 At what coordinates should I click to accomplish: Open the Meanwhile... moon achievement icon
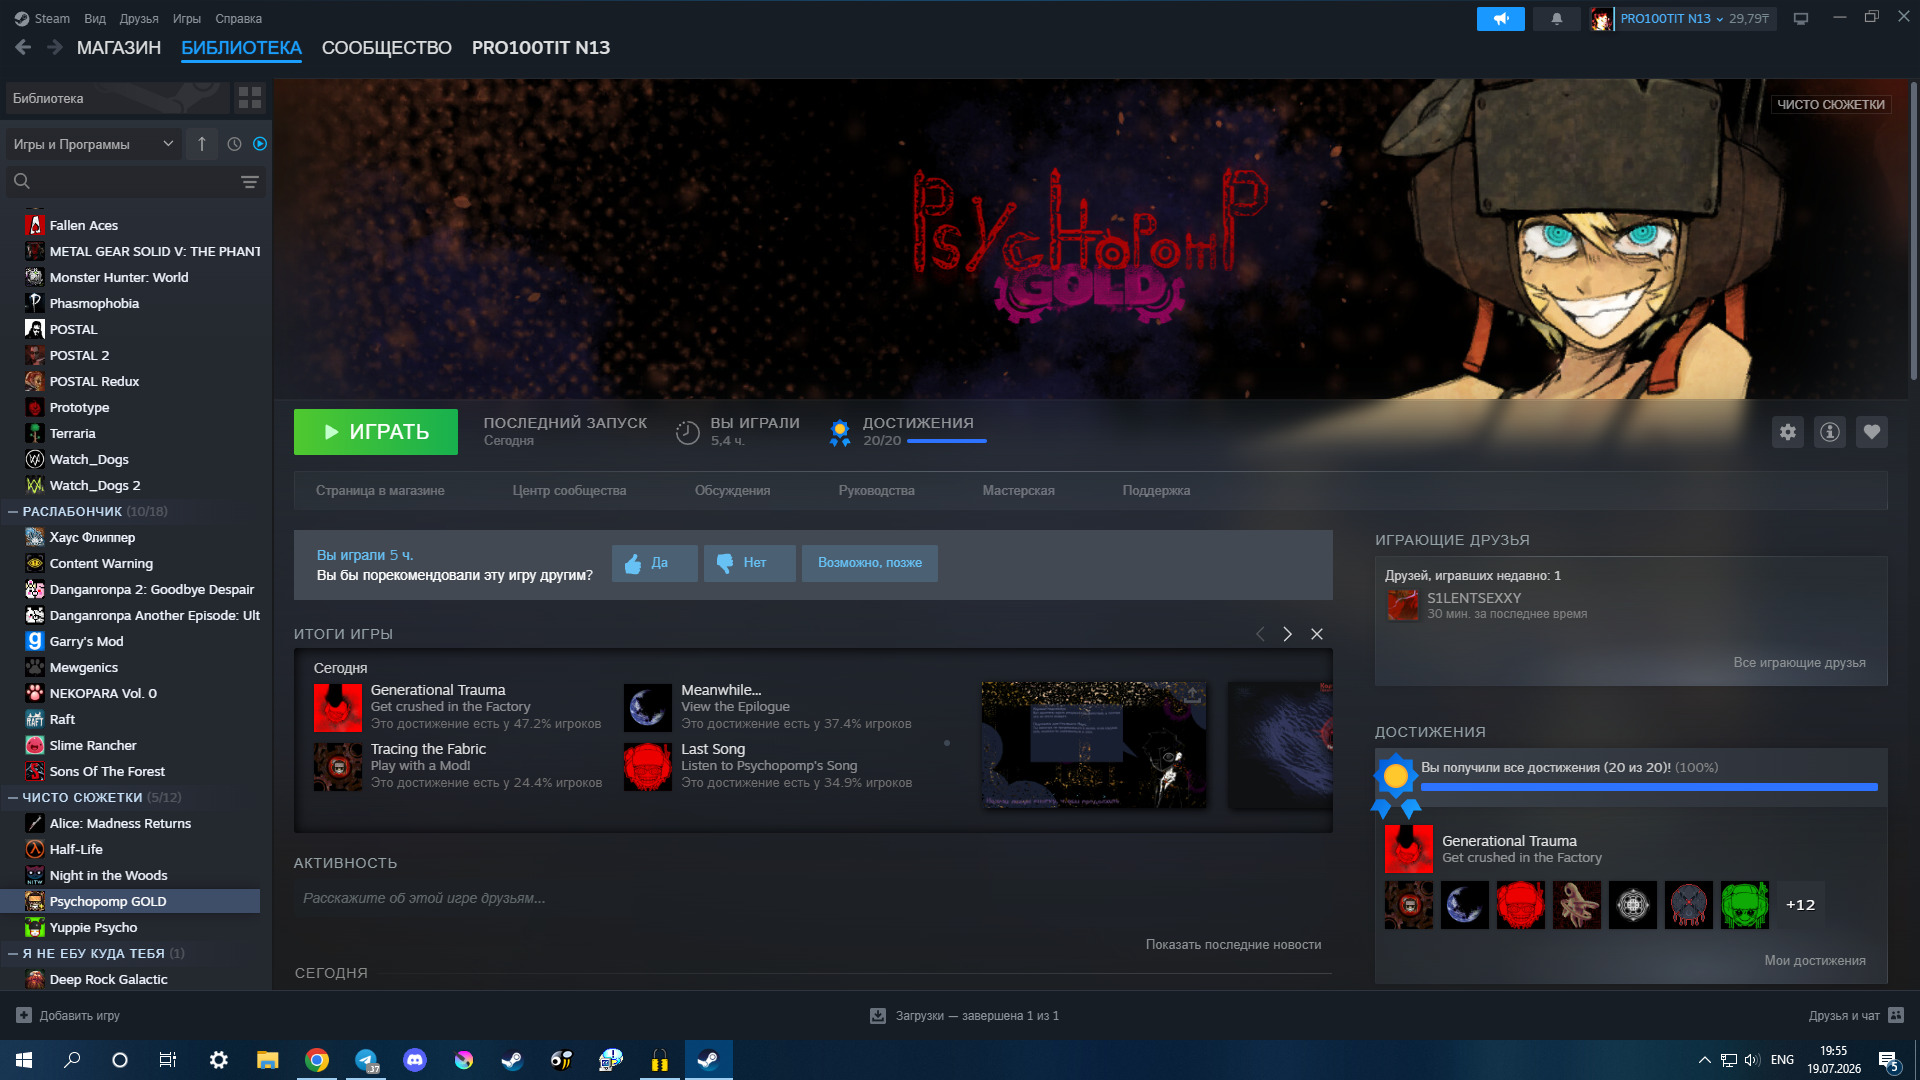coord(648,708)
